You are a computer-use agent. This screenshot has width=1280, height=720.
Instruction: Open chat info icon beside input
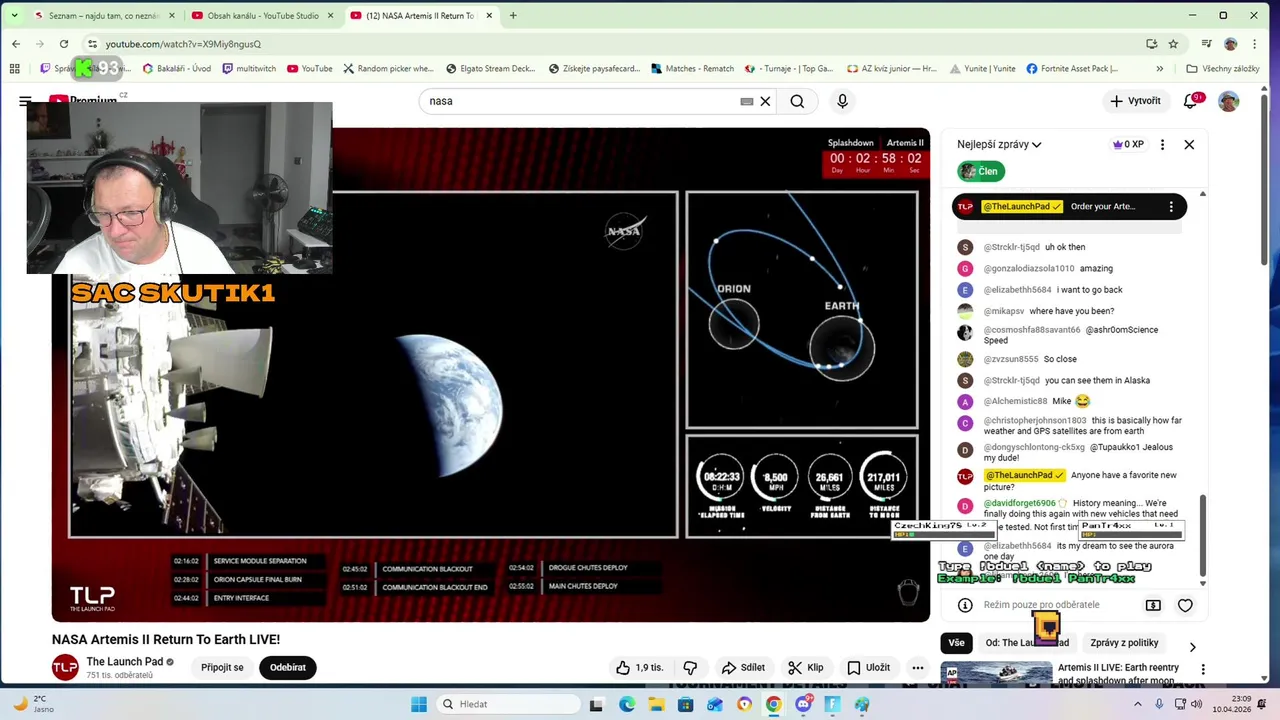tap(965, 605)
